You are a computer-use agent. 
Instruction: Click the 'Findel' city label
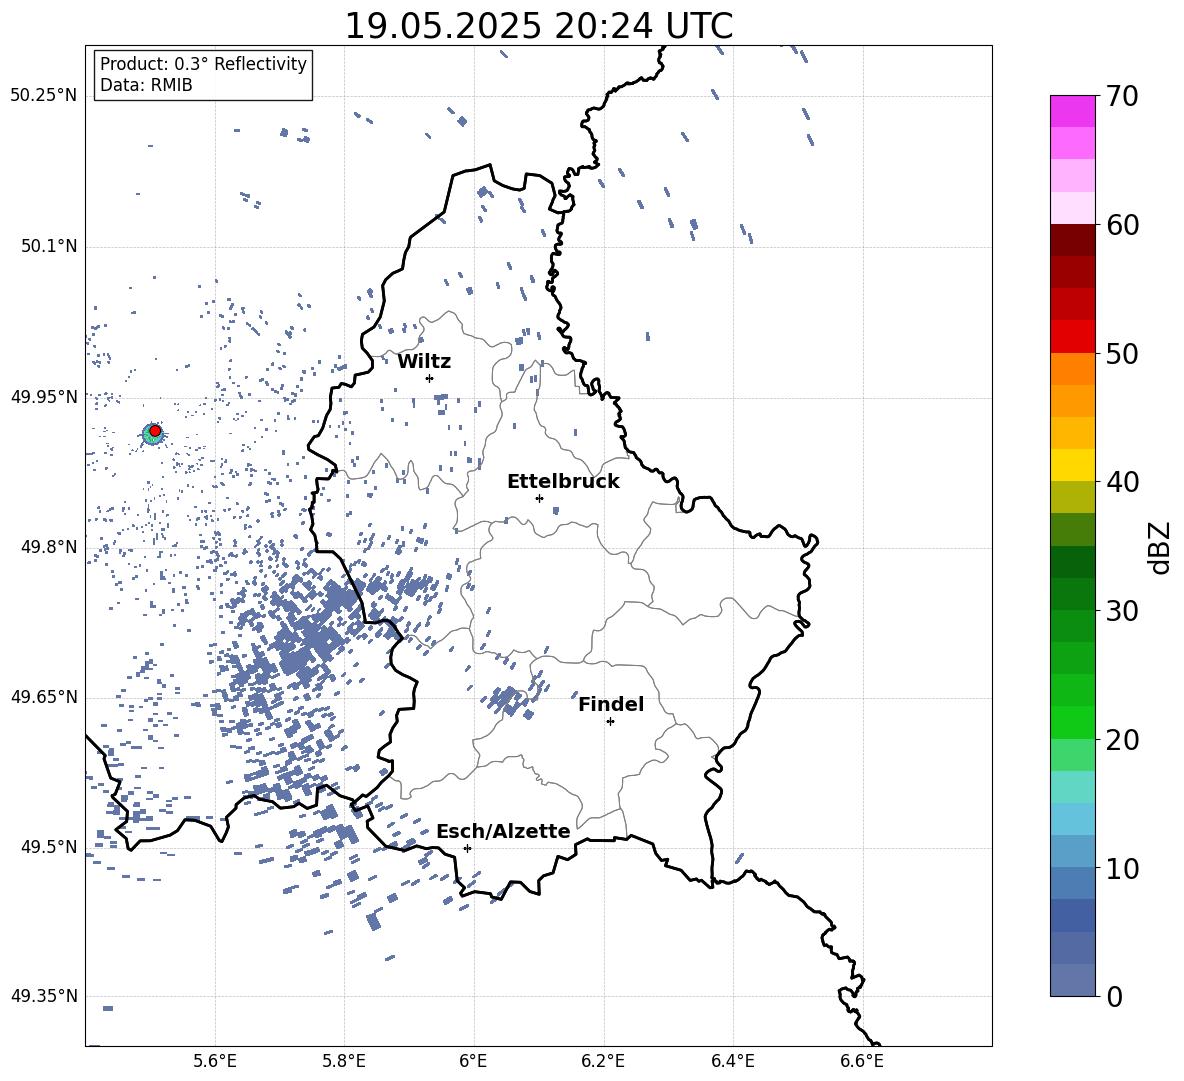pyautogui.click(x=611, y=704)
